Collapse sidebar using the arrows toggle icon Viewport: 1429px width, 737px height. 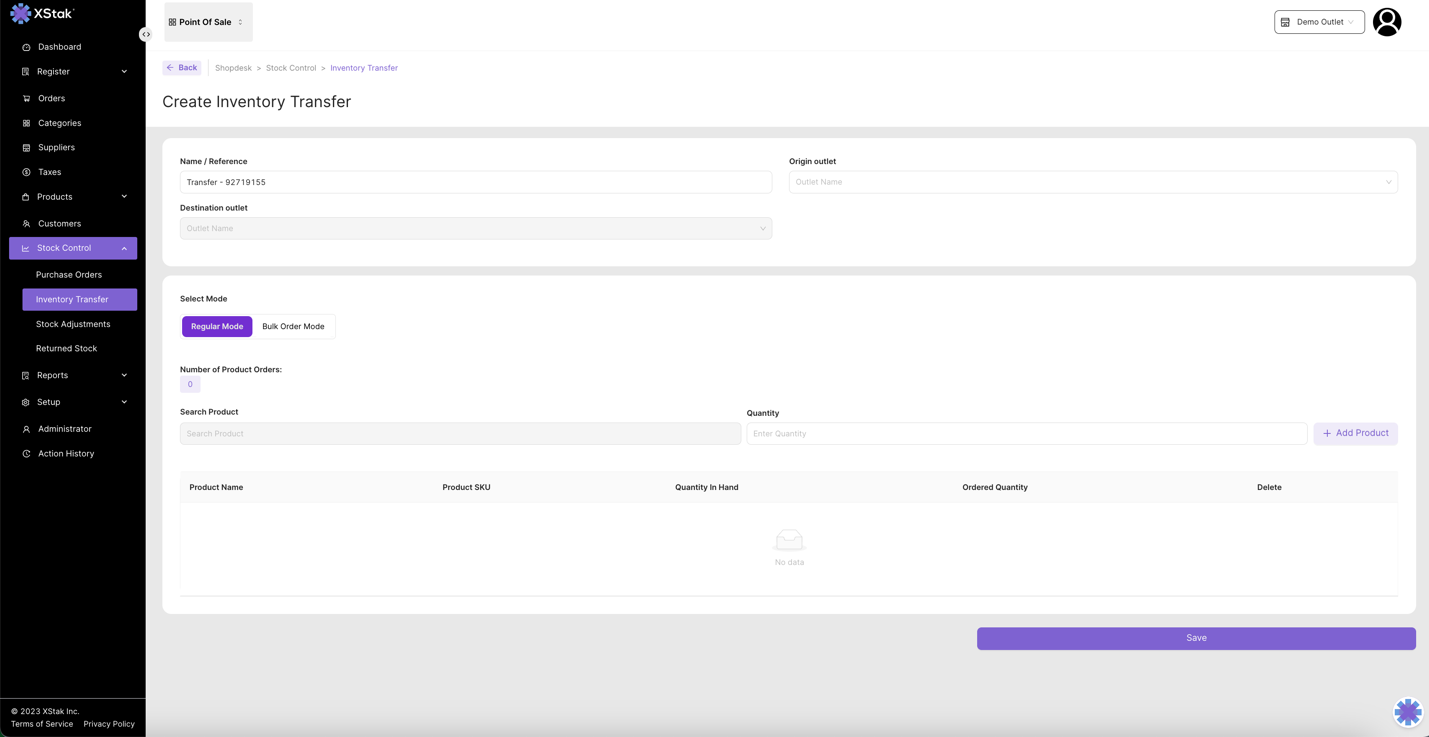pyautogui.click(x=146, y=34)
